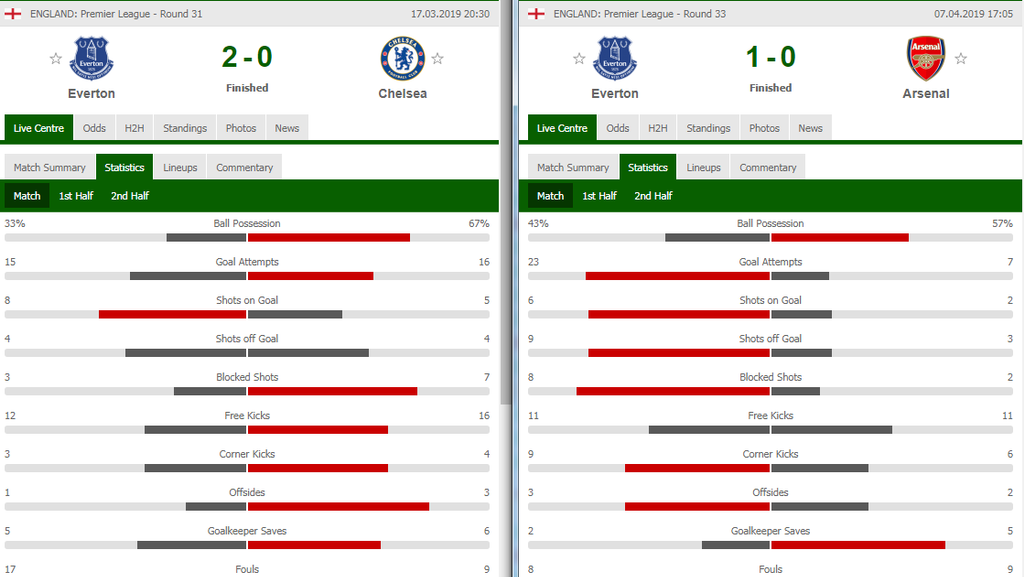Click the England flag beside Round 31

pyautogui.click(x=14, y=14)
